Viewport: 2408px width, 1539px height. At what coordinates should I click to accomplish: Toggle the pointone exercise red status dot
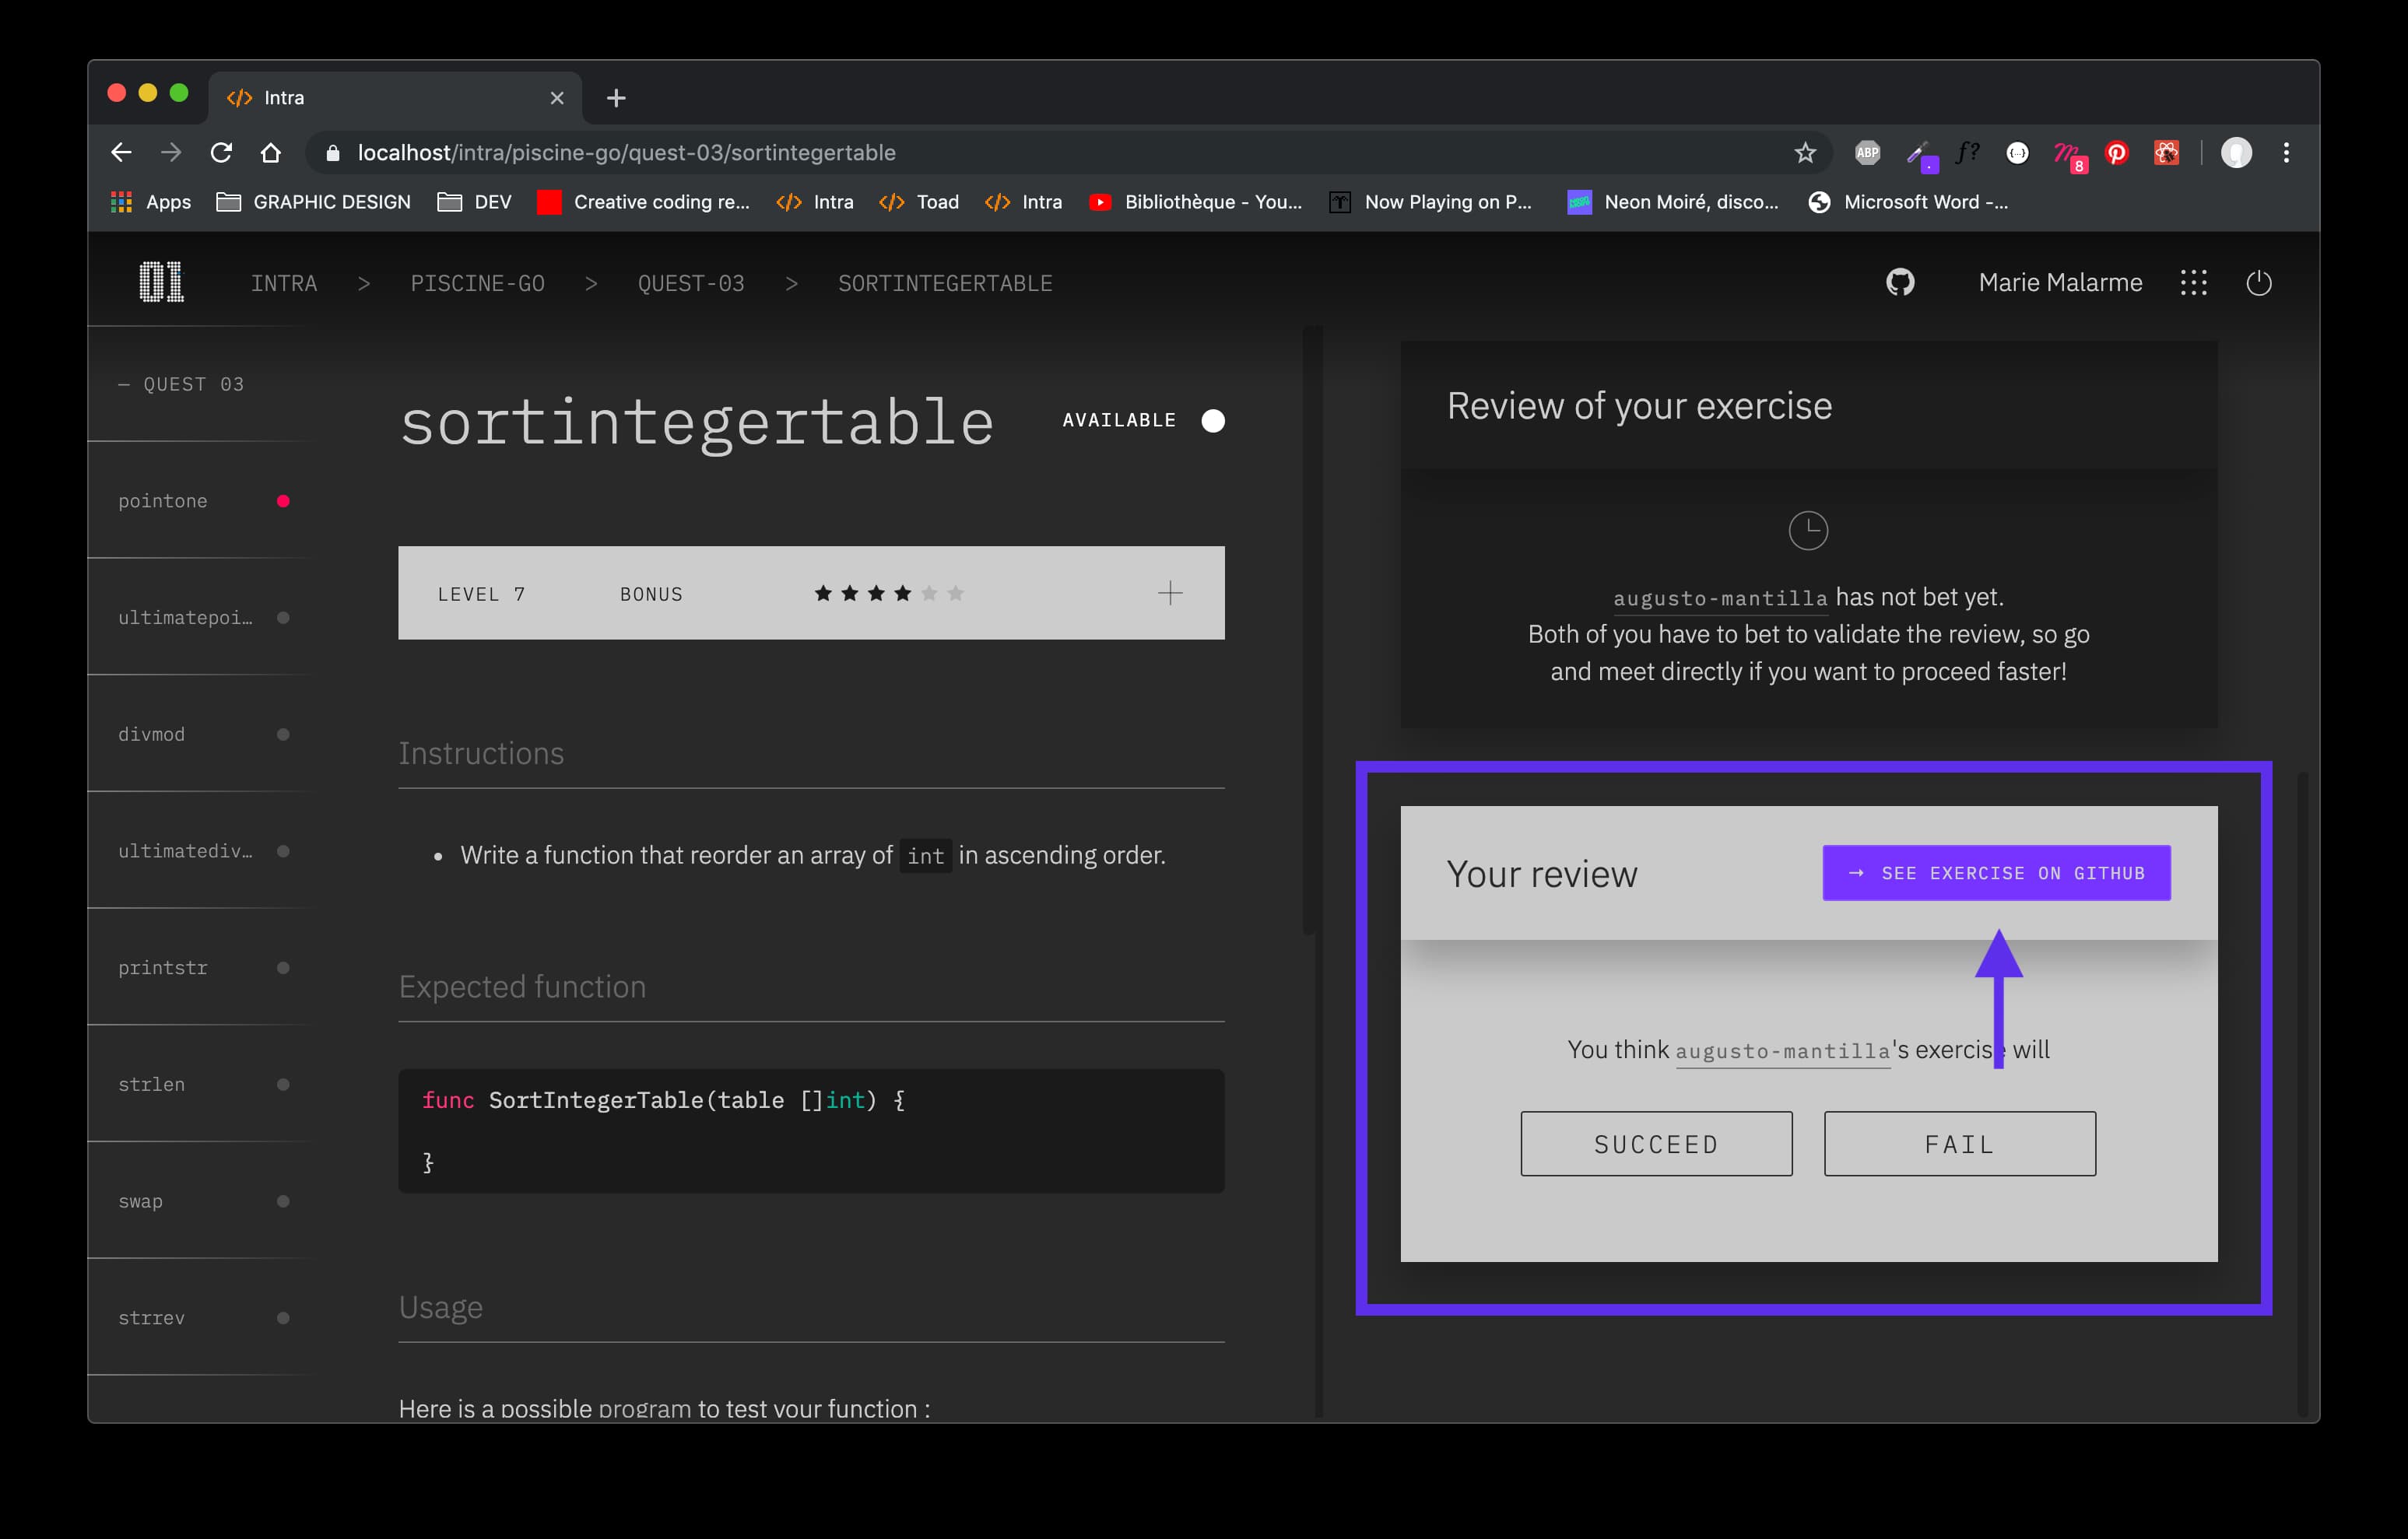(286, 502)
